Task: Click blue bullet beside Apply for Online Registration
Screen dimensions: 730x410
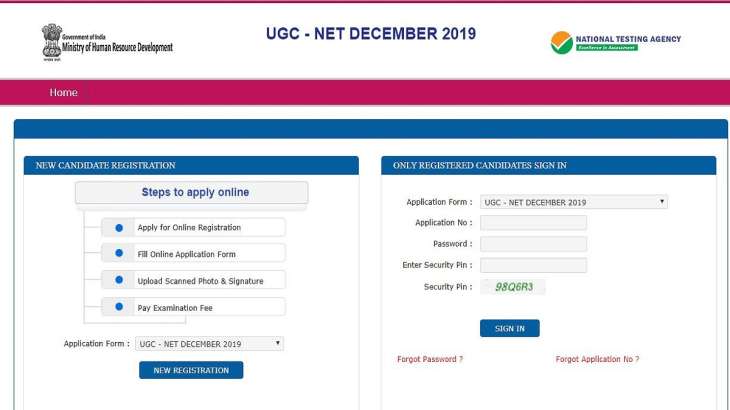Action: tap(119, 228)
